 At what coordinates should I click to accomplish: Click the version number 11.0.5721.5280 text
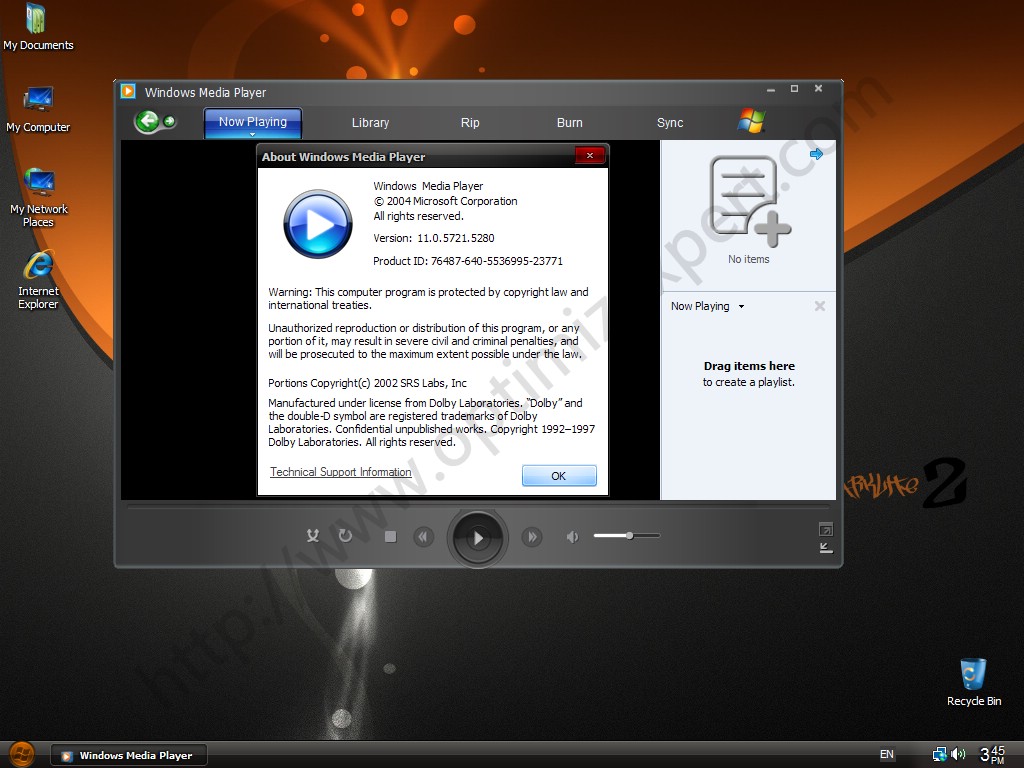point(456,238)
